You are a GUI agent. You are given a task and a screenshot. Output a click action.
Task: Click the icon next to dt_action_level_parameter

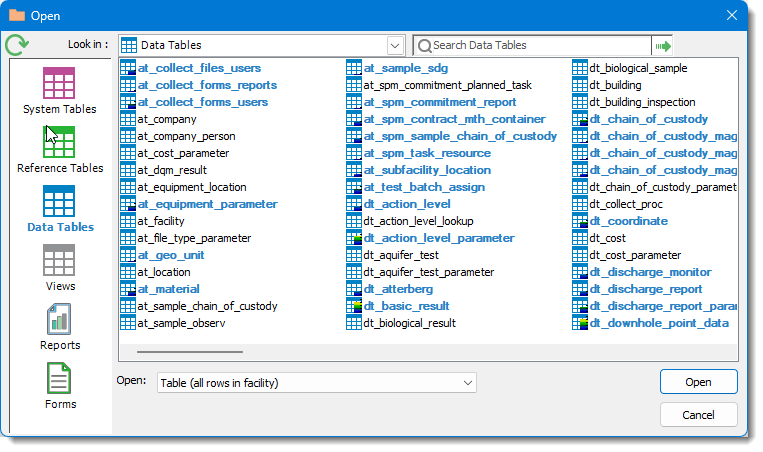click(x=354, y=238)
